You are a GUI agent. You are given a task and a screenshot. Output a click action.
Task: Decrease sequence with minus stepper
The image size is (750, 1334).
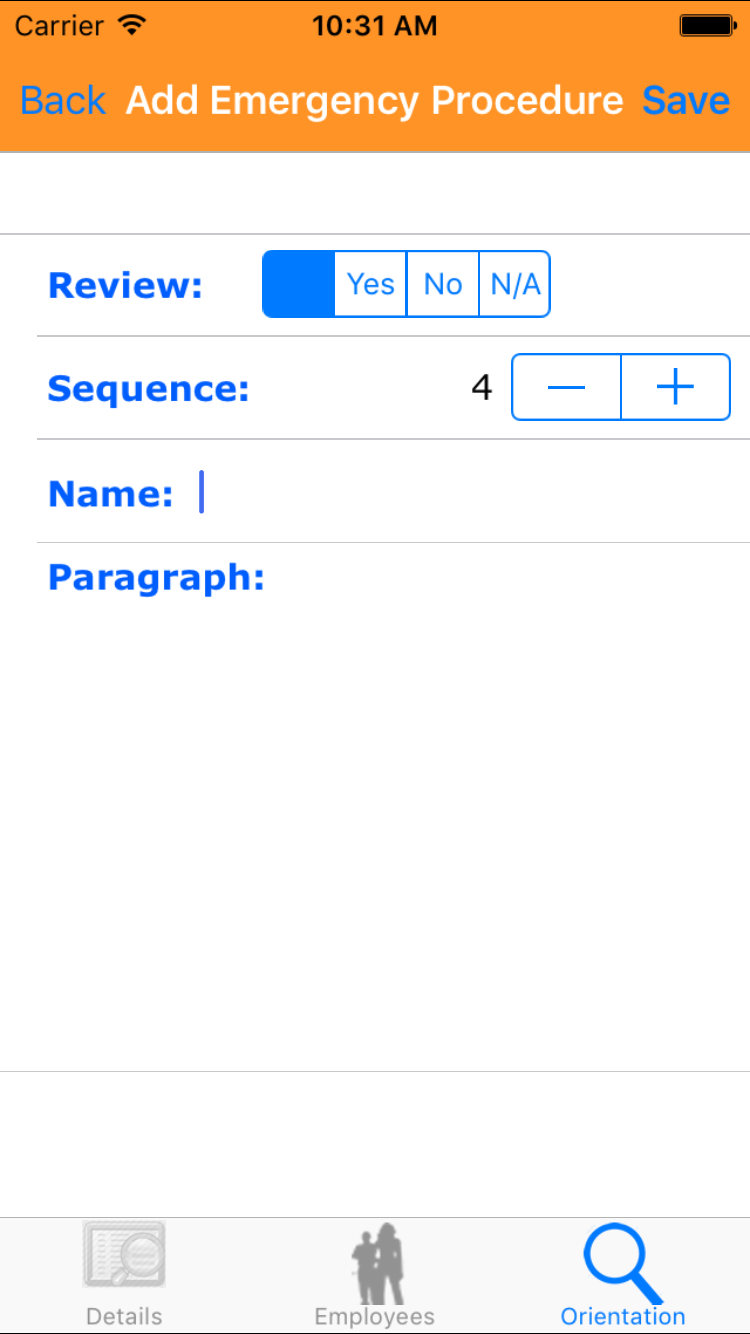tap(566, 387)
